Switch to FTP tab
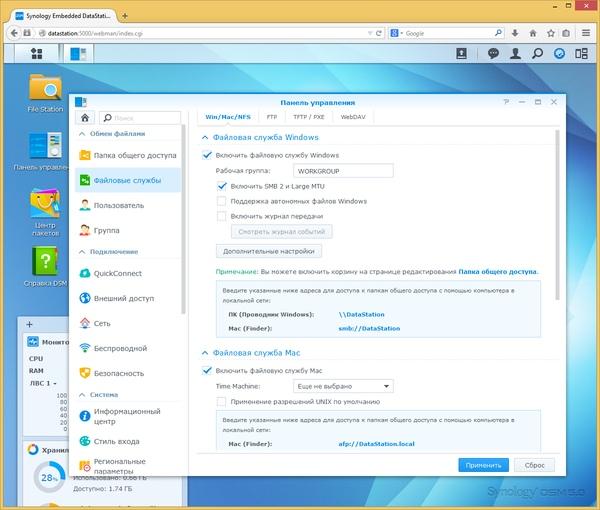Screen dimensions: 600x510 point(272,117)
